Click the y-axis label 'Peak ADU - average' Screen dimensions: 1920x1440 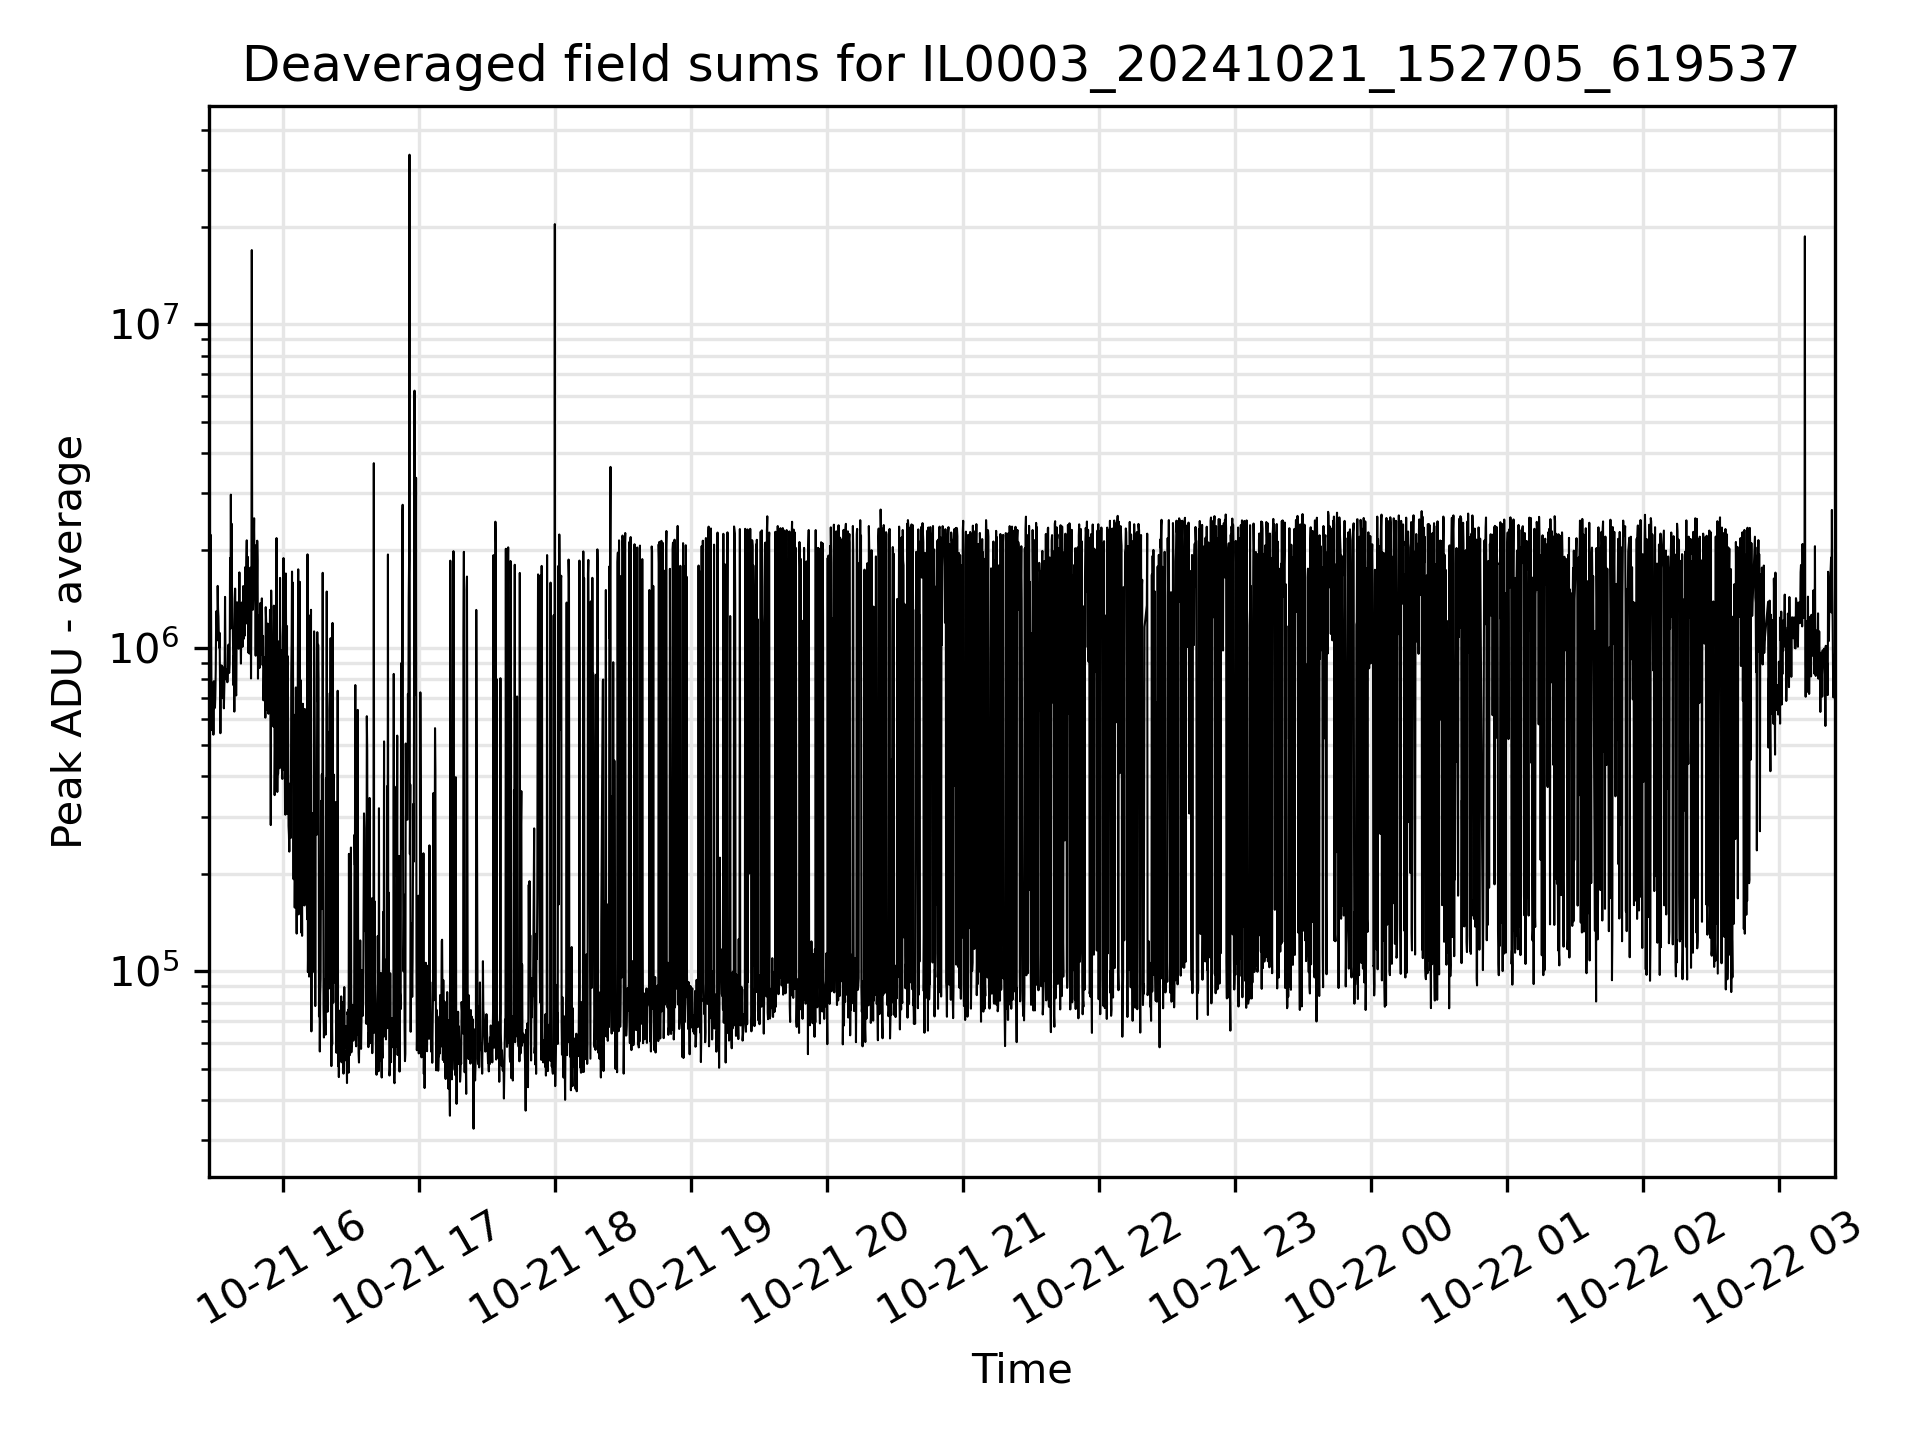68,642
